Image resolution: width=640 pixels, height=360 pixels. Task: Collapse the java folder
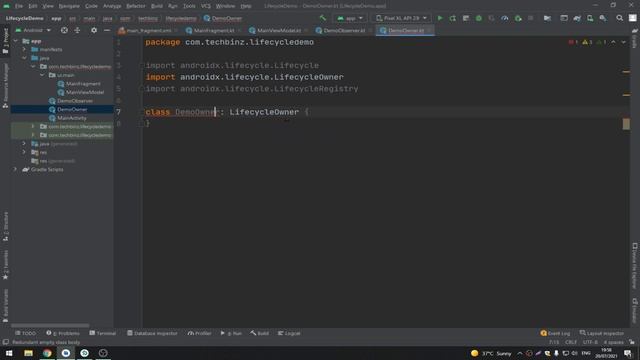[x=24, y=58]
